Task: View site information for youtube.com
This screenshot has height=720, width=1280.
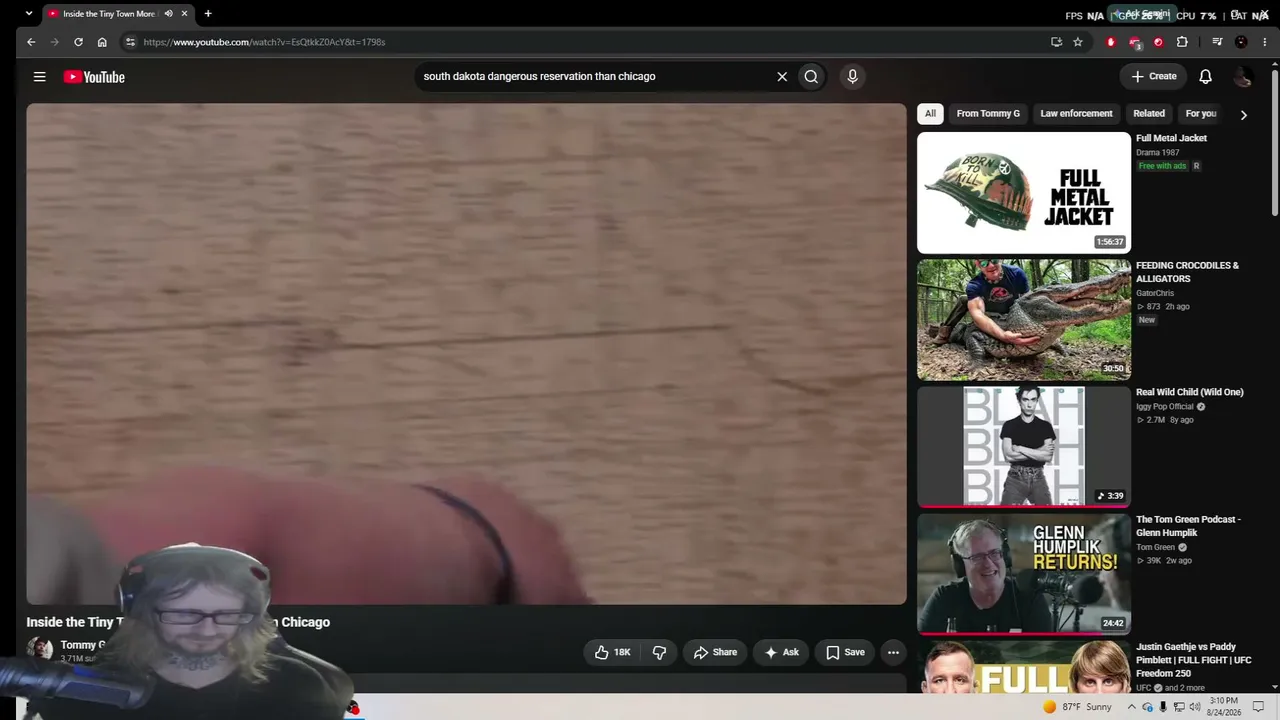Action: pyautogui.click(x=130, y=42)
